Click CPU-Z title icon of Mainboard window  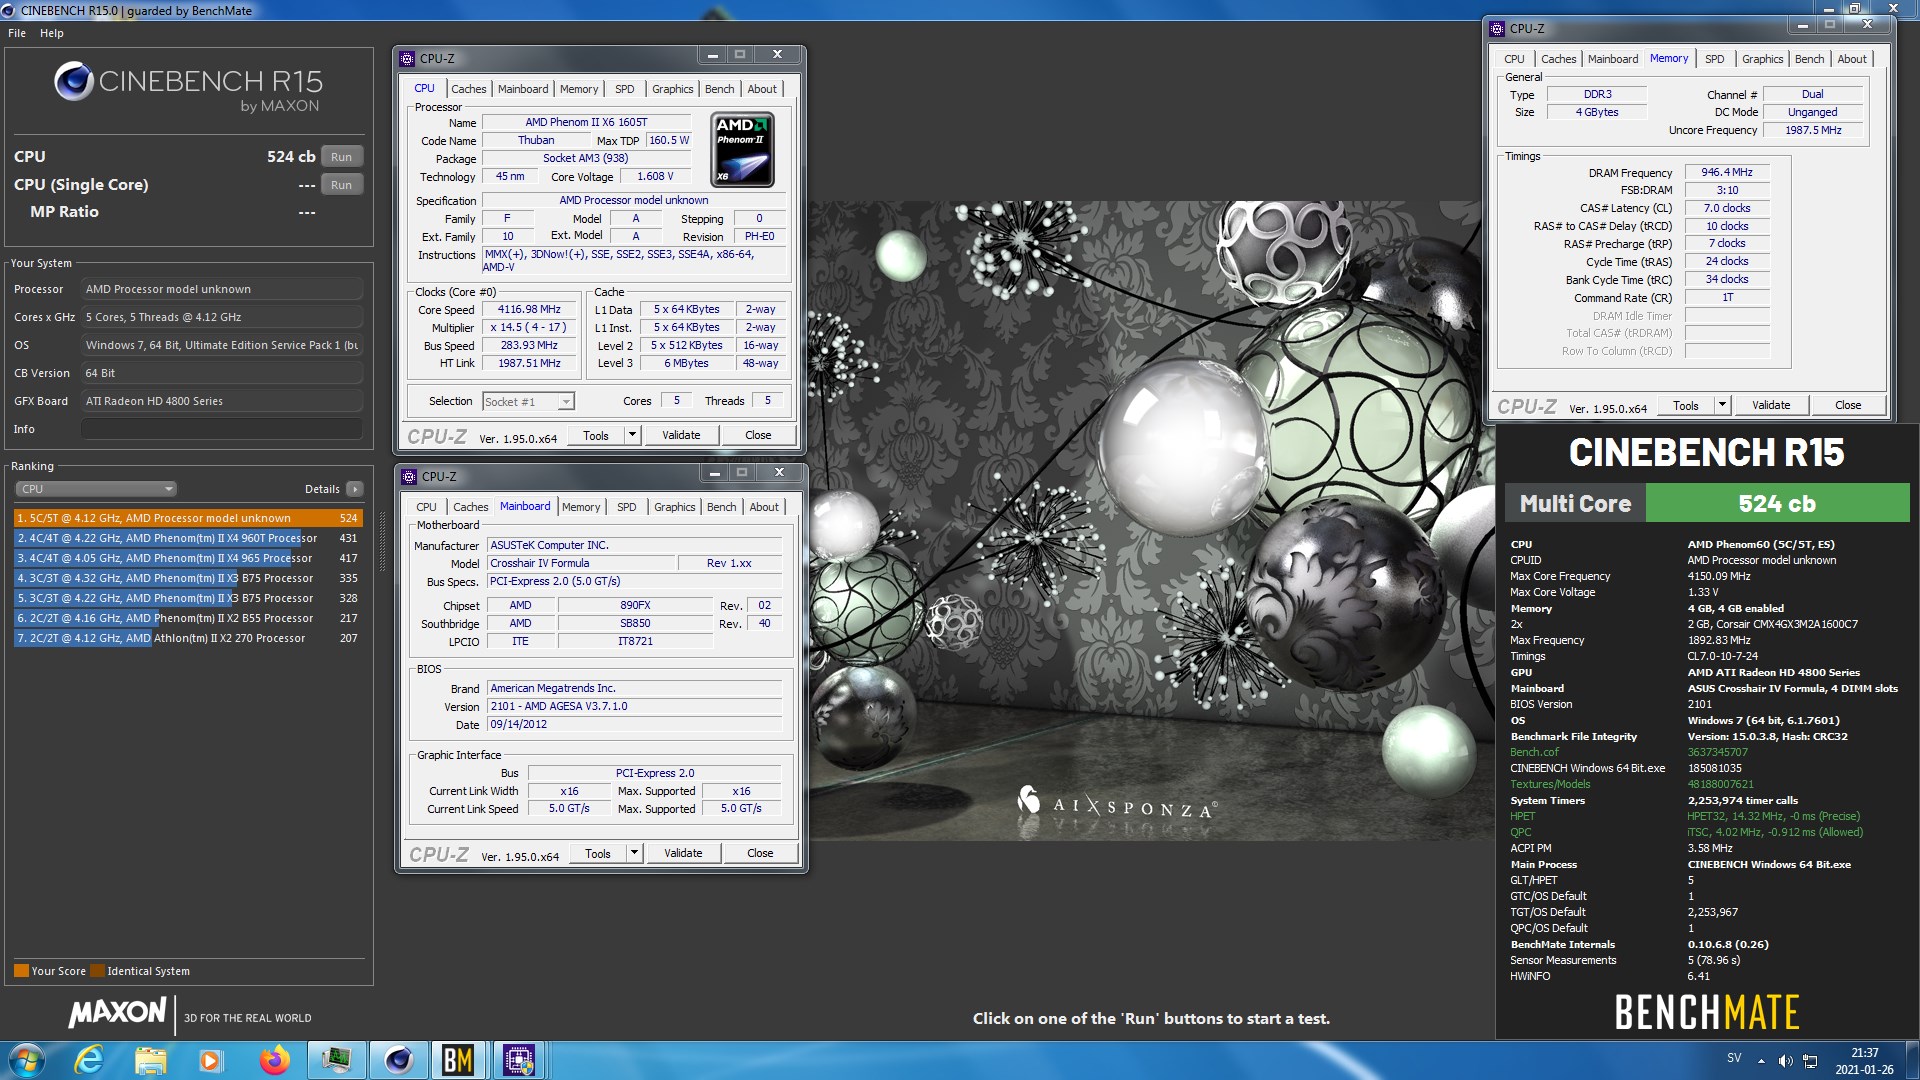point(409,477)
